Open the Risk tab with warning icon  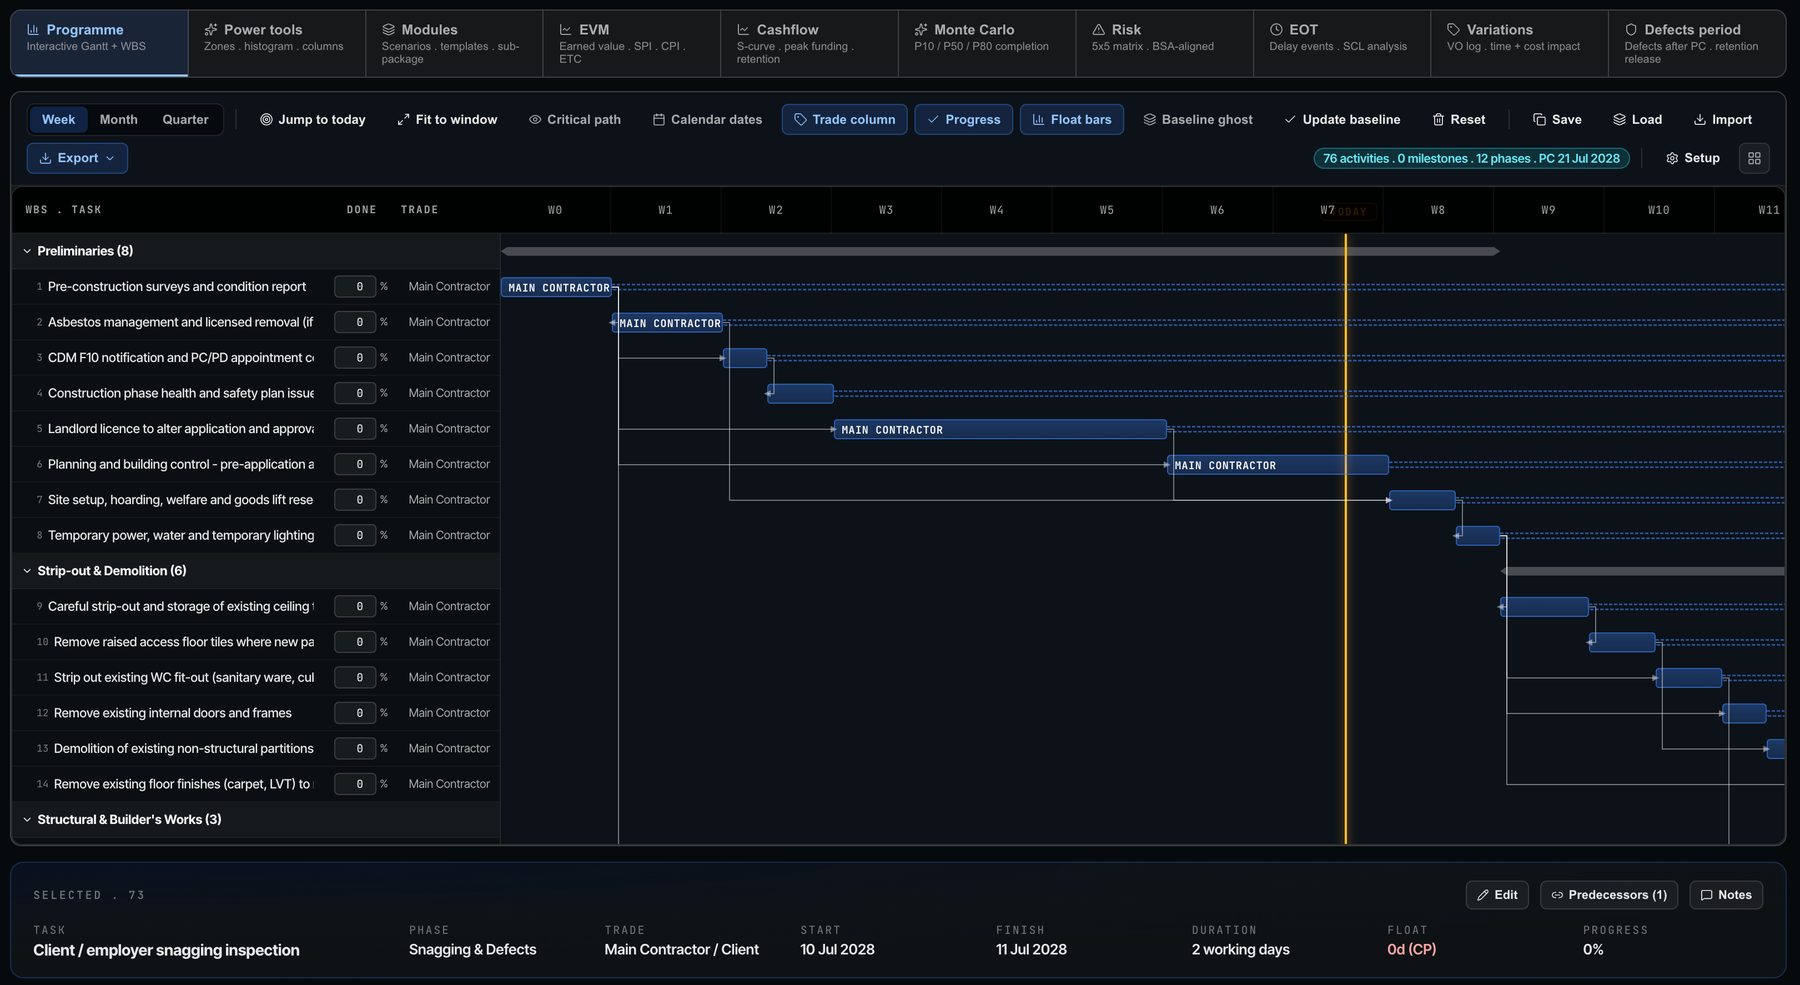click(x=1164, y=43)
